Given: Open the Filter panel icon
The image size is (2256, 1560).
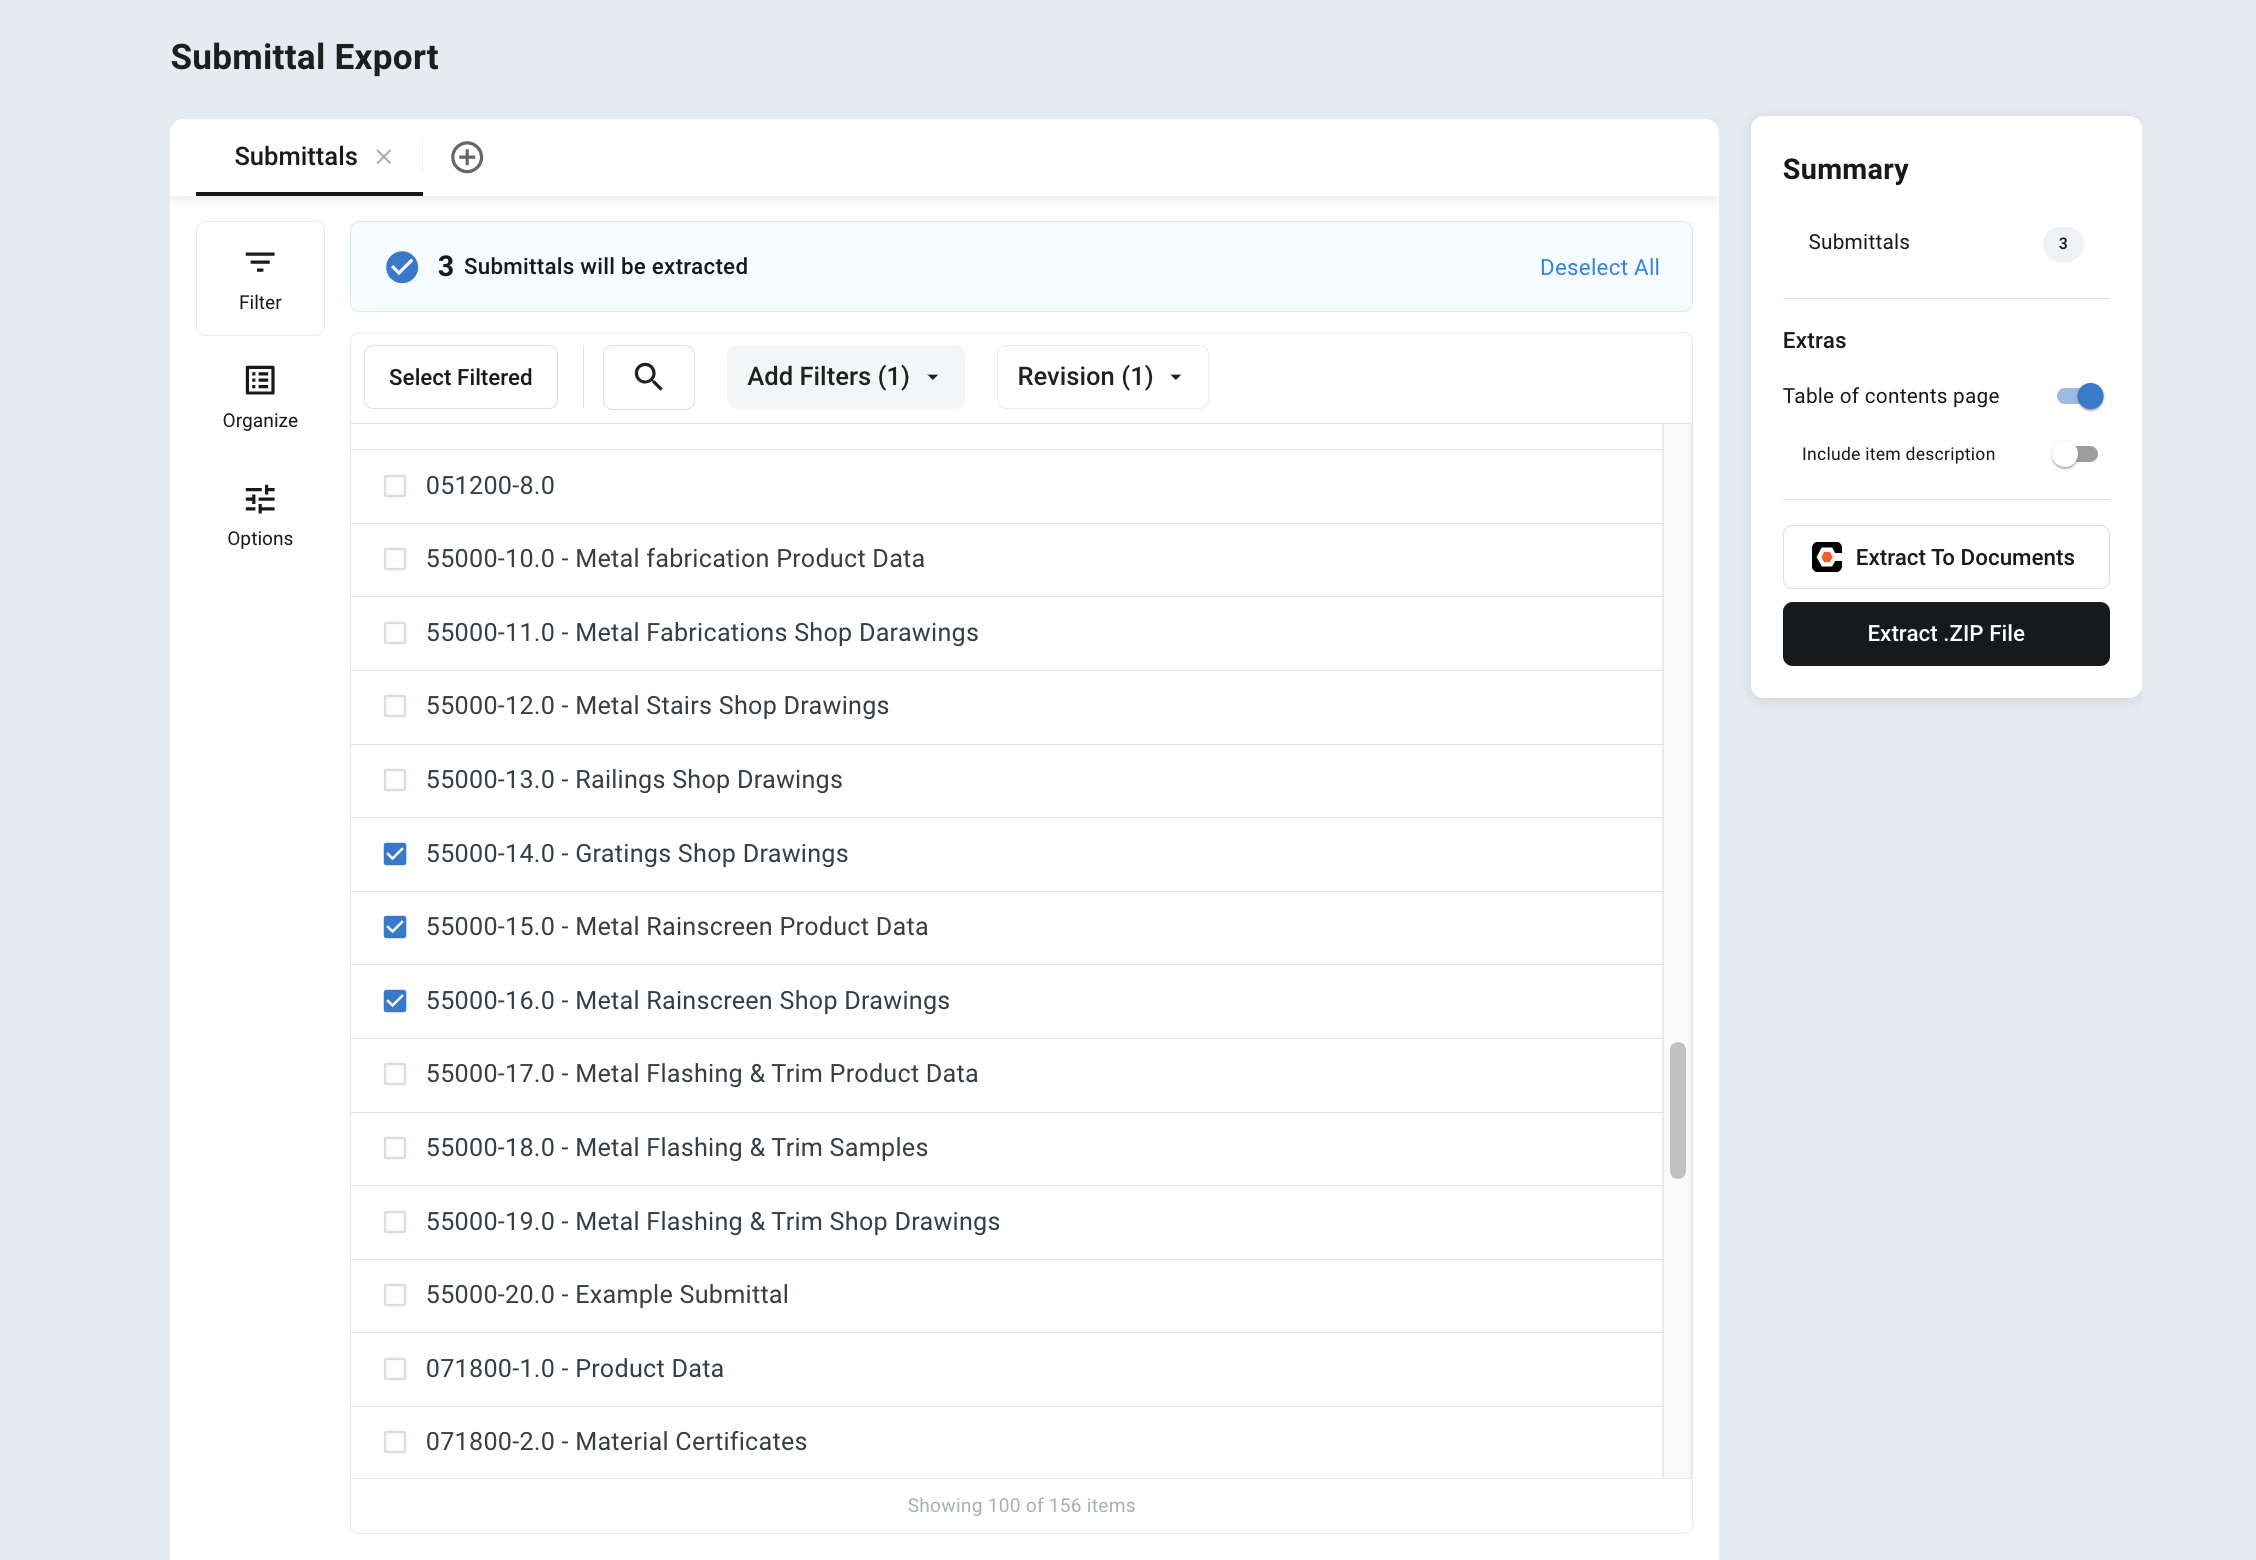Looking at the screenshot, I should [x=260, y=264].
